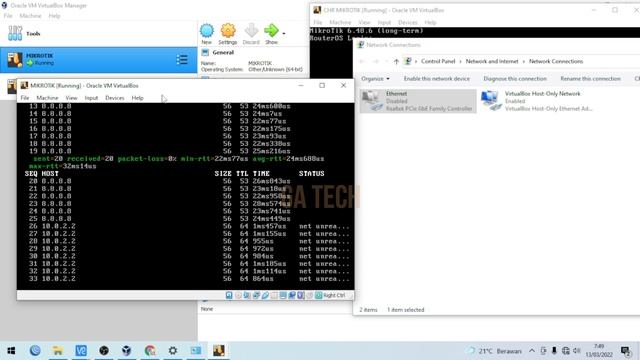Open running MIKROTIK VM taskbar icon
Viewport: 640px width, 360px height.
pos(219,351)
